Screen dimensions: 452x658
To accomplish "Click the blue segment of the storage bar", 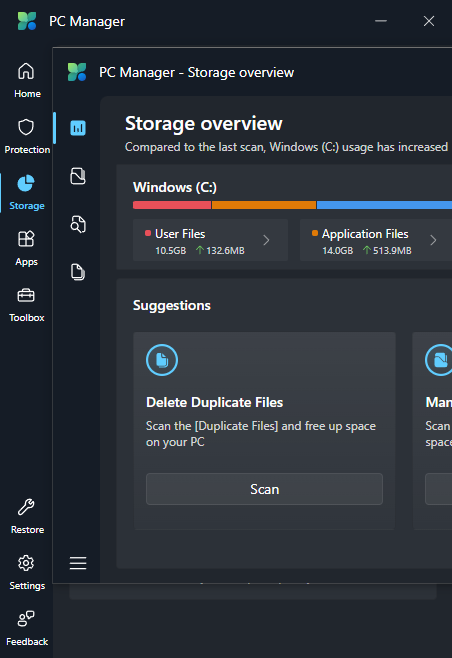I will click(x=384, y=205).
